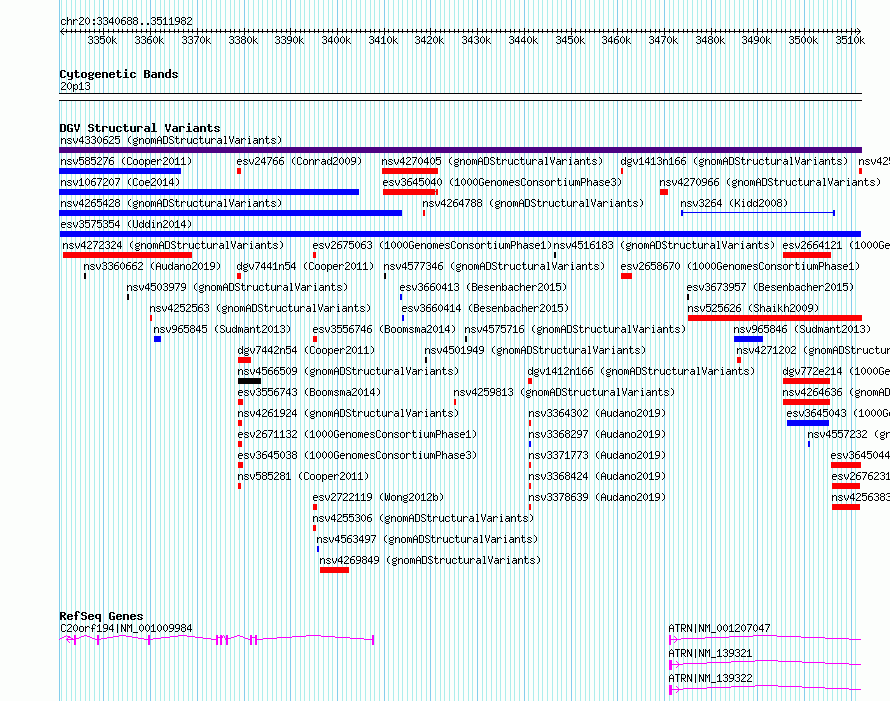Image resolution: width=890 pixels, height=701 pixels.
Task: Open esv2658670 (1000GenomesConsortiumPhase1) label
Action: [x=740, y=266]
